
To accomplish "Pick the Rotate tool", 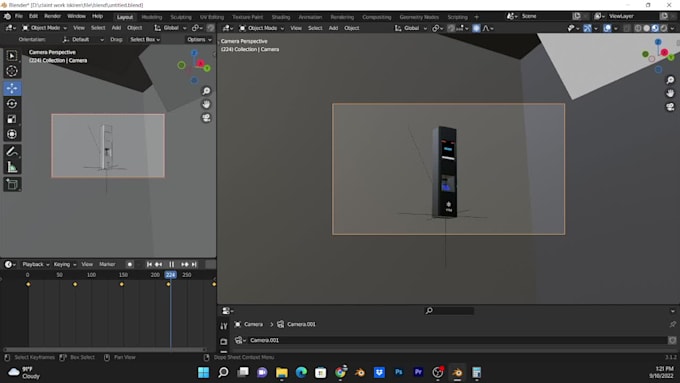I will [12, 104].
